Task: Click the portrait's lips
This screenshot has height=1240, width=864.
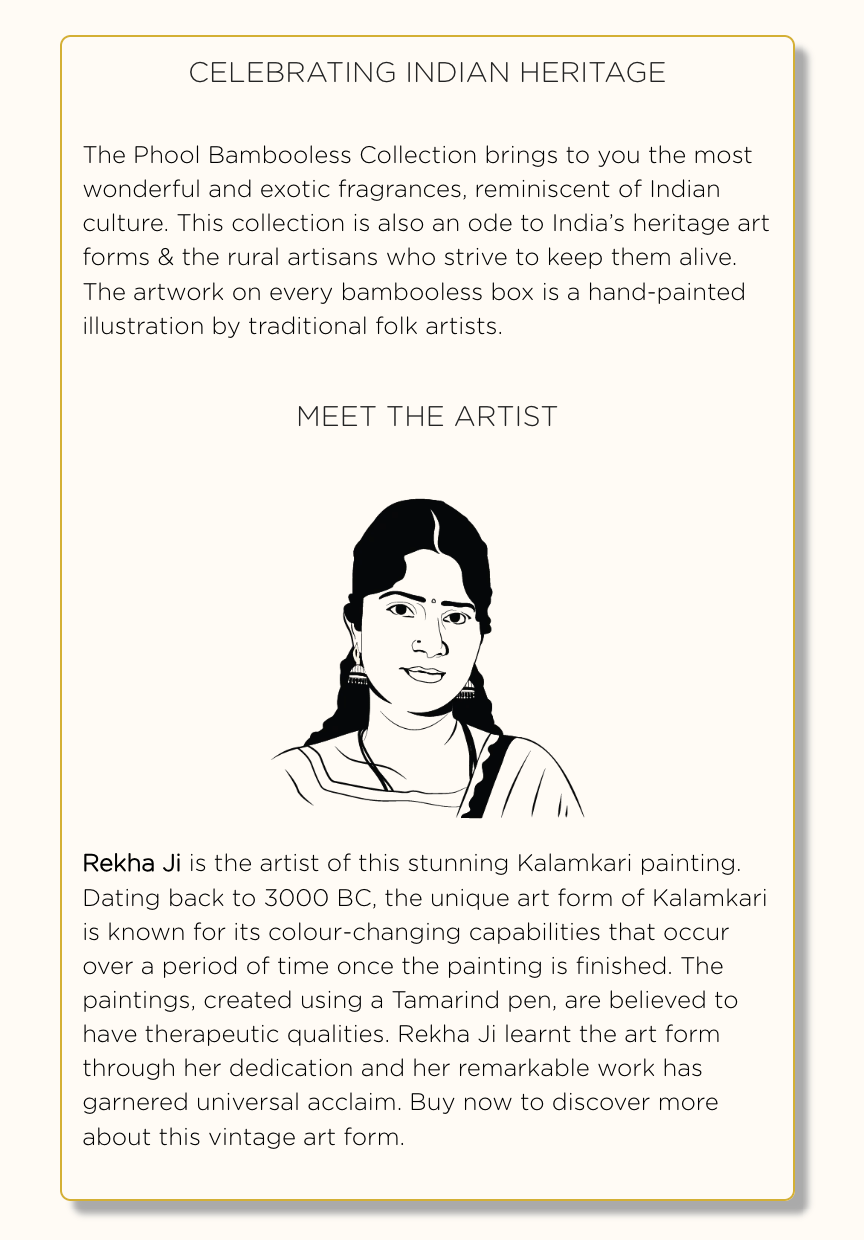Action: pyautogui.click(x=424, y=674)
